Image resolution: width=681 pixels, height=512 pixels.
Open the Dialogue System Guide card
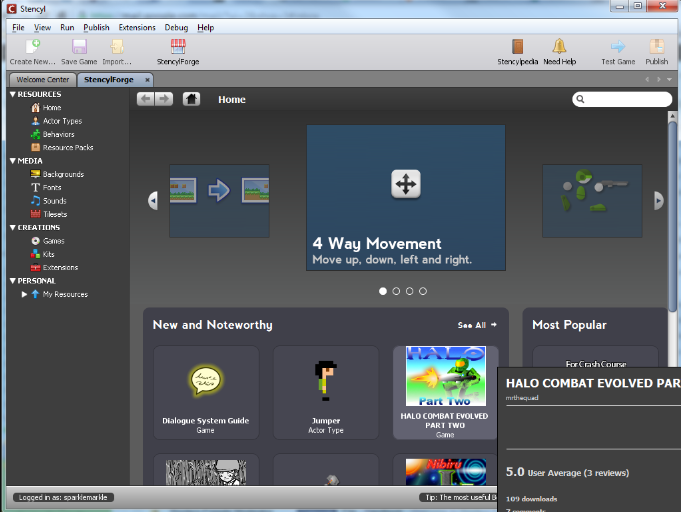pos(206,393)
